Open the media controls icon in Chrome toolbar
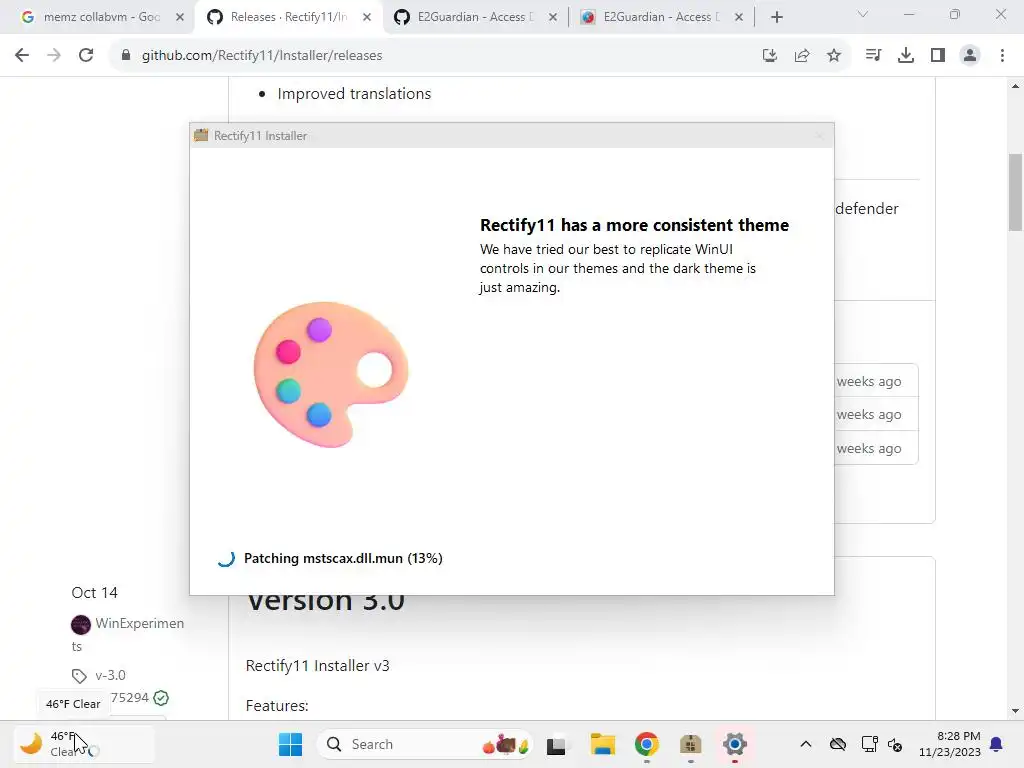Viewport: 1024px width, 768px height. pos(873,56)
